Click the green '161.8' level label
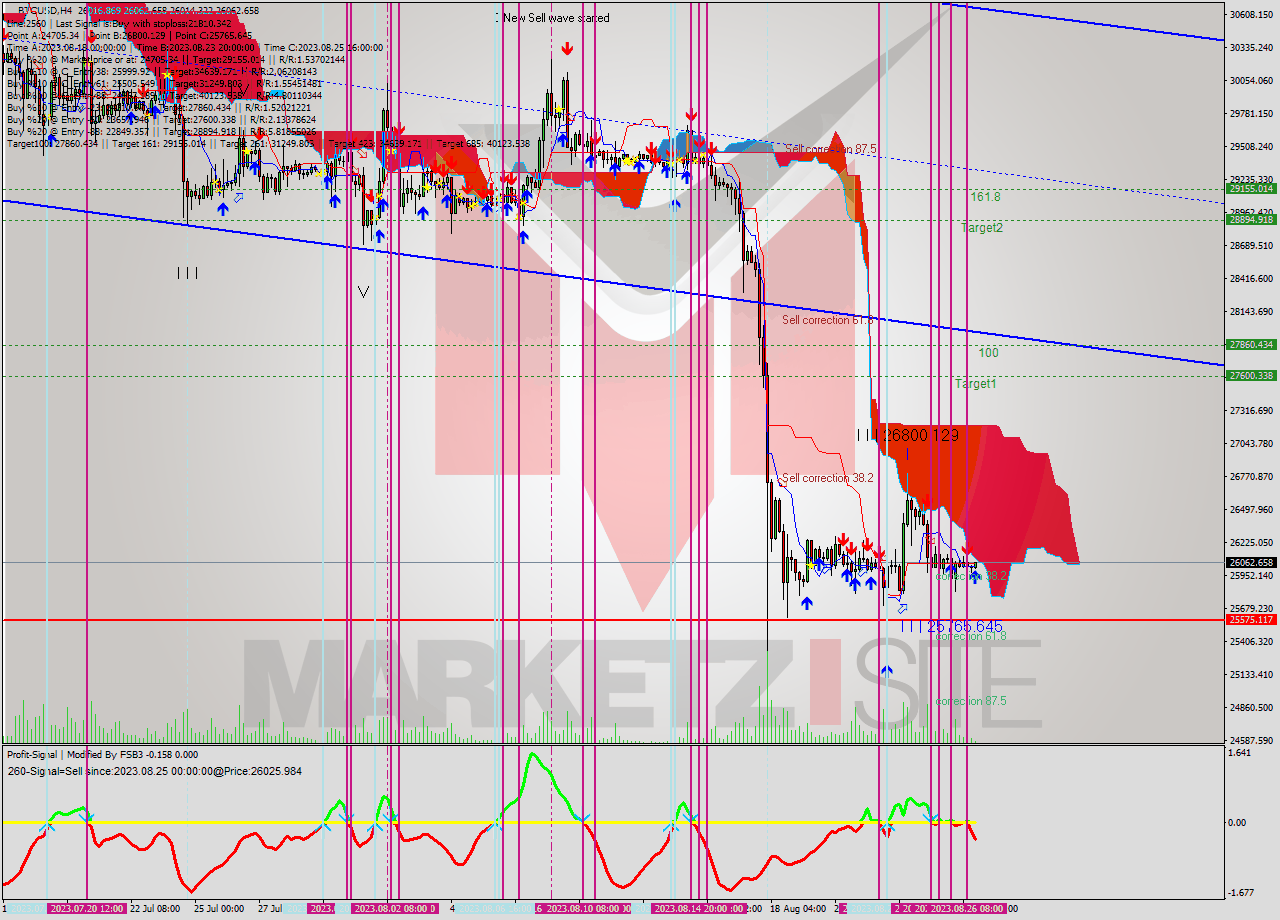 985,197
